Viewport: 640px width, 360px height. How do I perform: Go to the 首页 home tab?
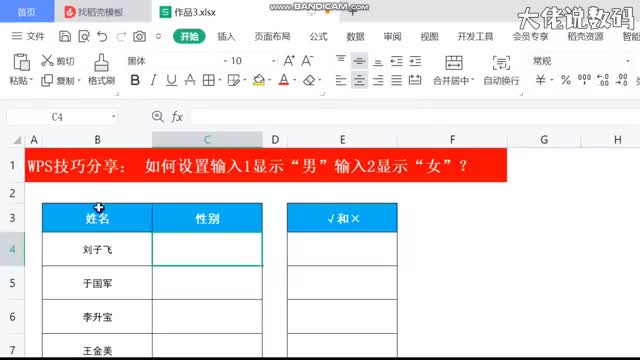[27, 11]
